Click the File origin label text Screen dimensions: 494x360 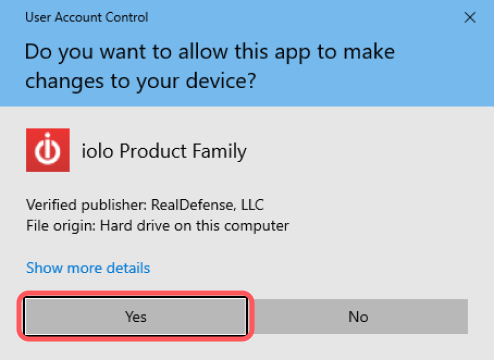click(61, 226)
